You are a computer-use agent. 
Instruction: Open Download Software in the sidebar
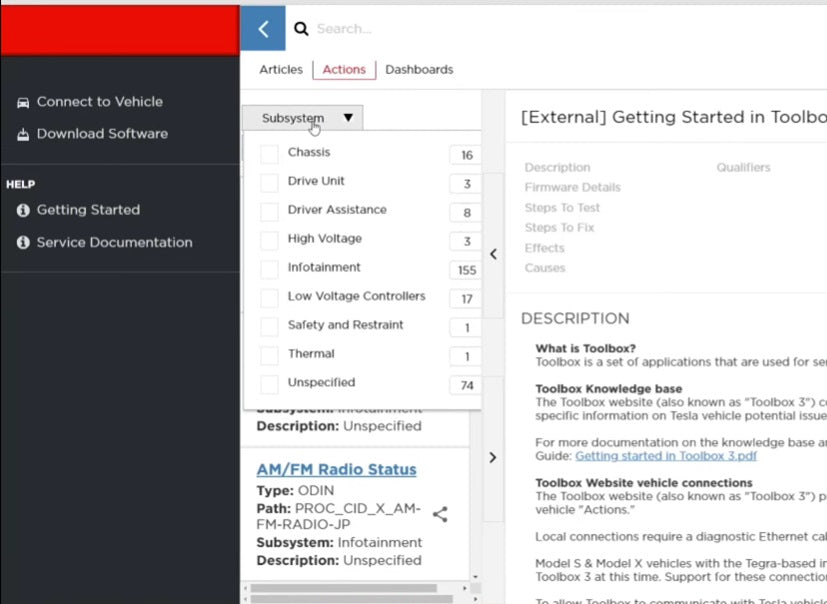pos(102,134)
